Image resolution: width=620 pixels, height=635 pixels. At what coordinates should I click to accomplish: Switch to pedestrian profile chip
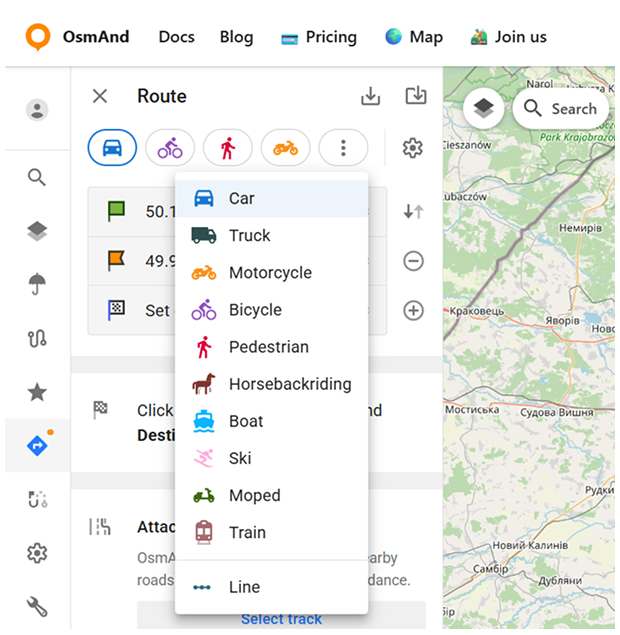point(228,148)
